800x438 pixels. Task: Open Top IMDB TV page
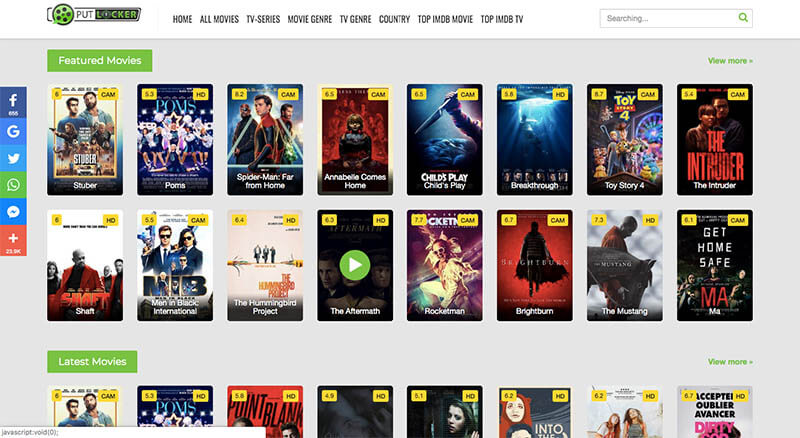pos(502,19)
